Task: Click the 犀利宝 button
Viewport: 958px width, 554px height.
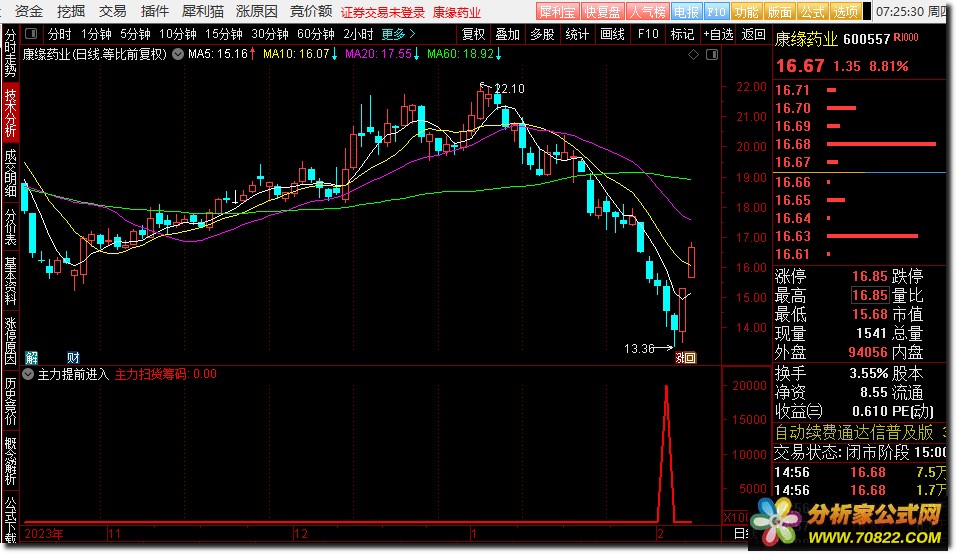Action: tap(557, 12)
